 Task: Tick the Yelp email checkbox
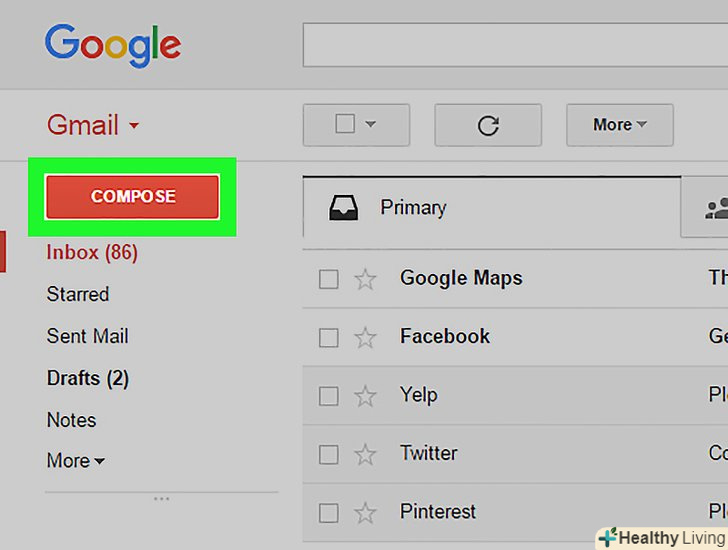(329, 396)
